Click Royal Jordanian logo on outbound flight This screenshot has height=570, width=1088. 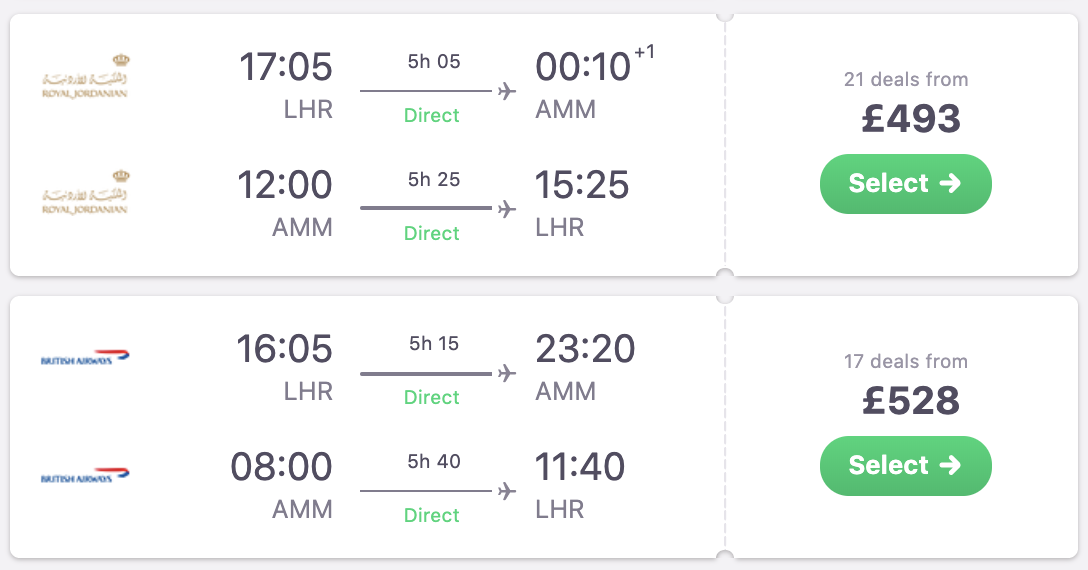85,78
